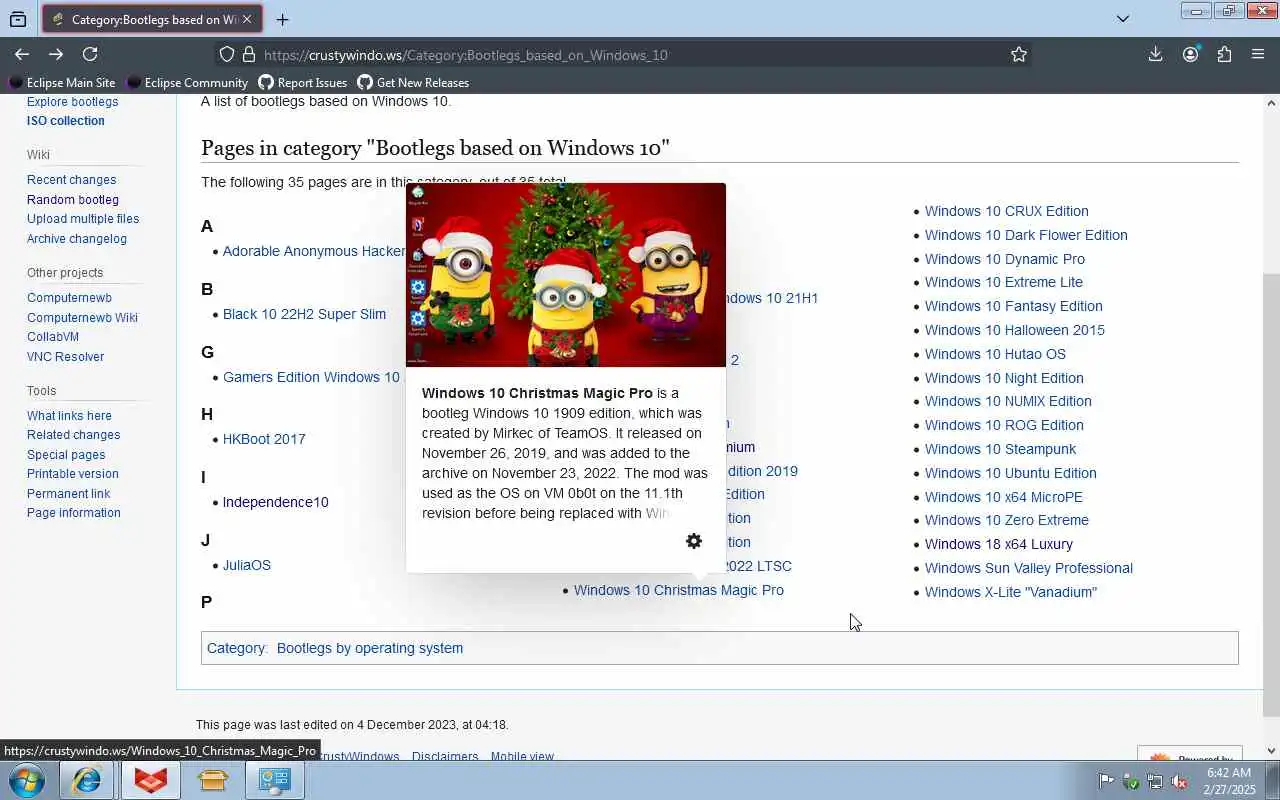Bookmark this page with the star icon
Screen dimensions: 1280x800
click(x=1019, y=55)
